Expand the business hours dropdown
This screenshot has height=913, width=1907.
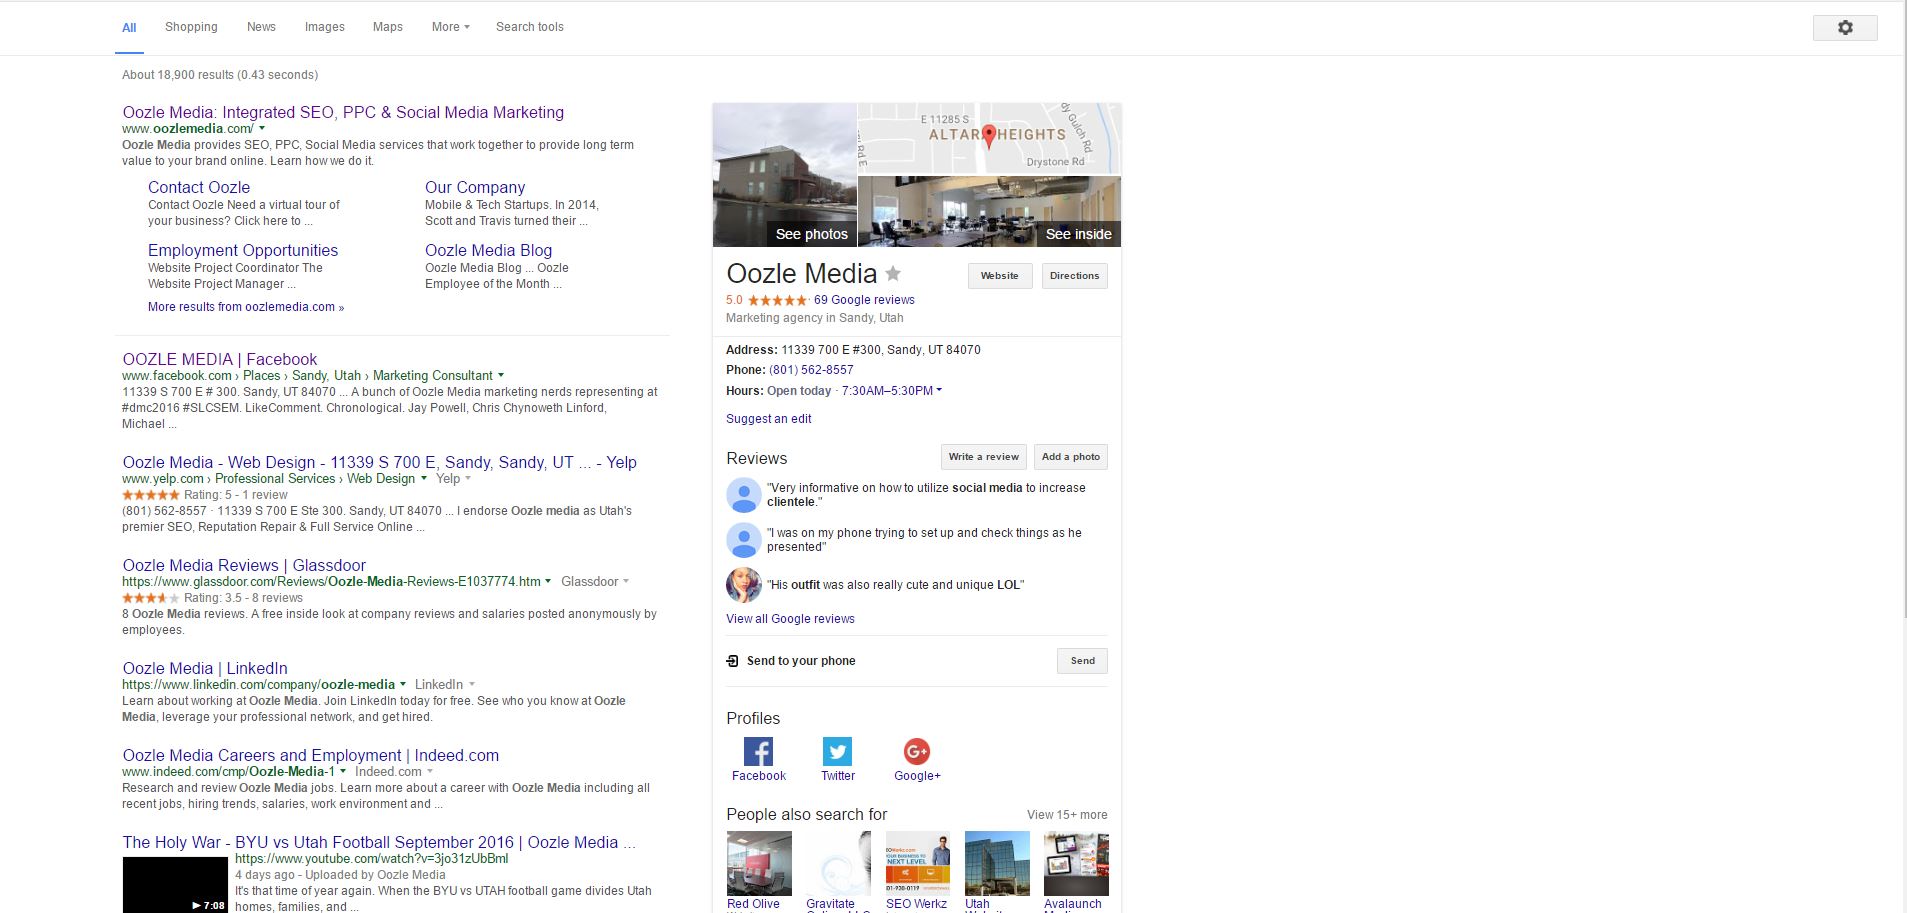pos(939,391)
